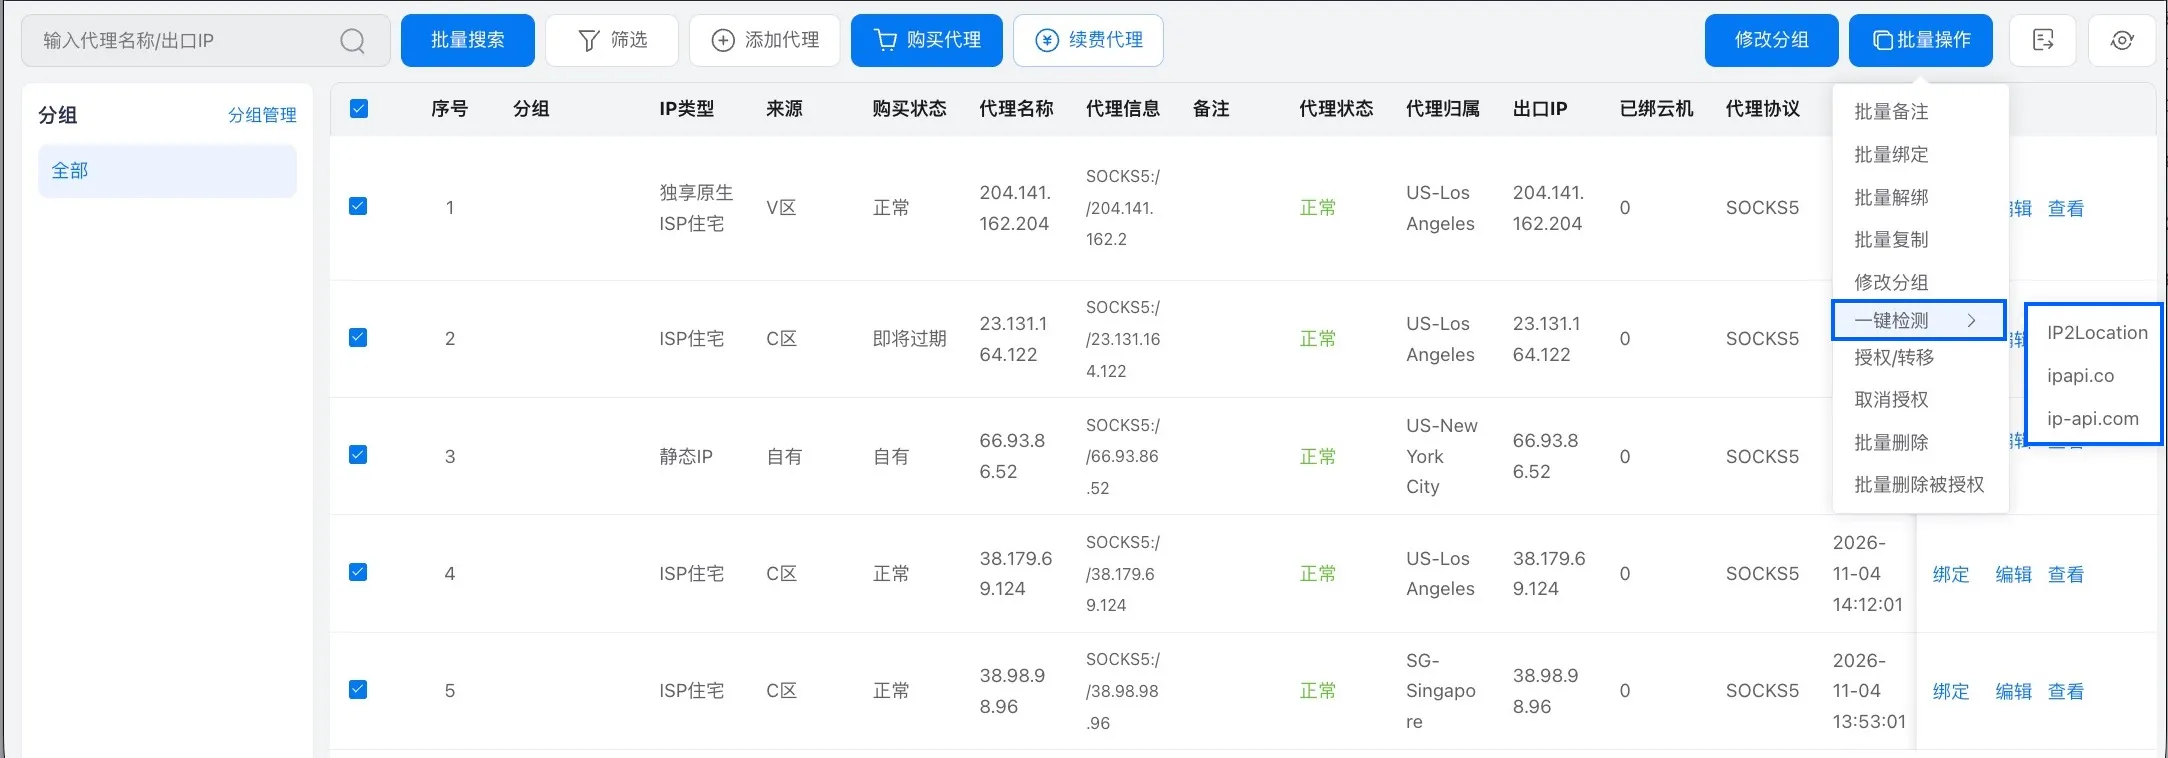The image size is (2168, 758).
Task: Uncheck the checkbox for row 5
Action: 358,689
